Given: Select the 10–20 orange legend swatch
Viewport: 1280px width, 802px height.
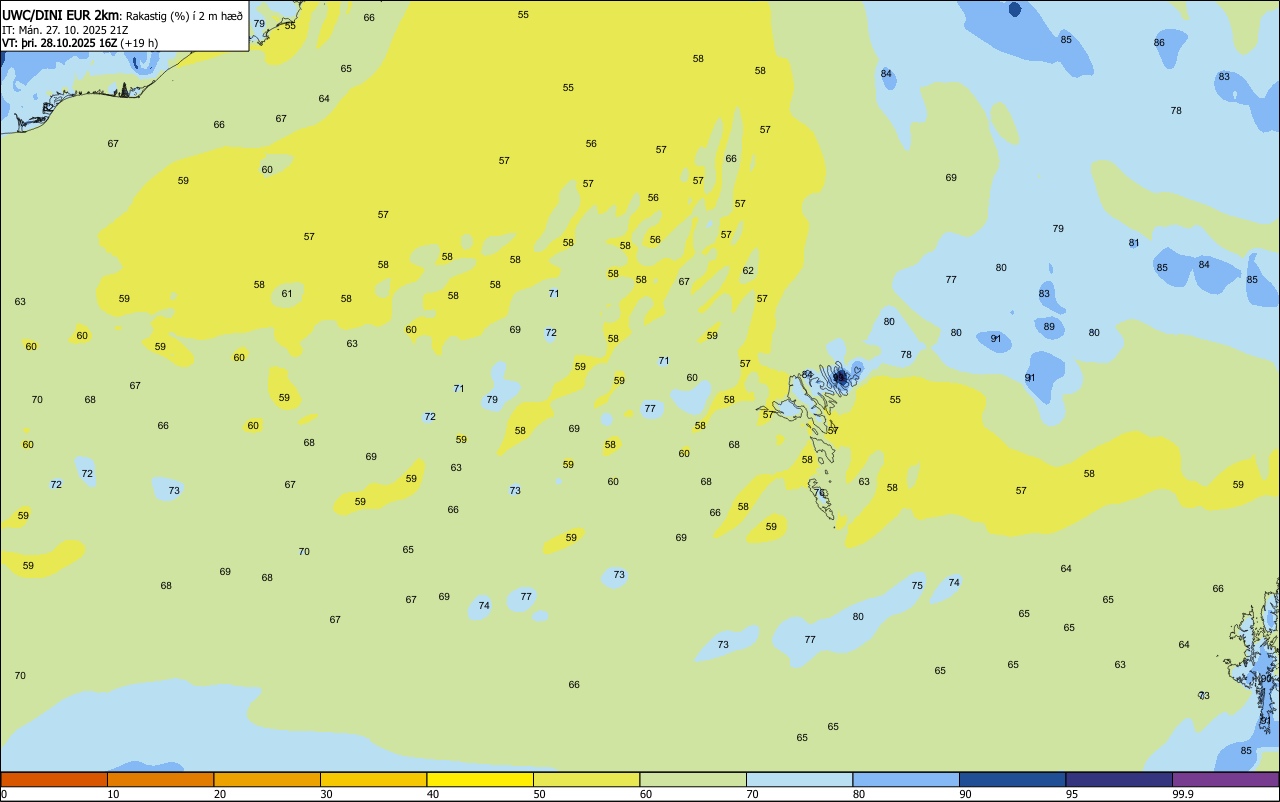Looking at the screenshot, I should coord(160,779).
